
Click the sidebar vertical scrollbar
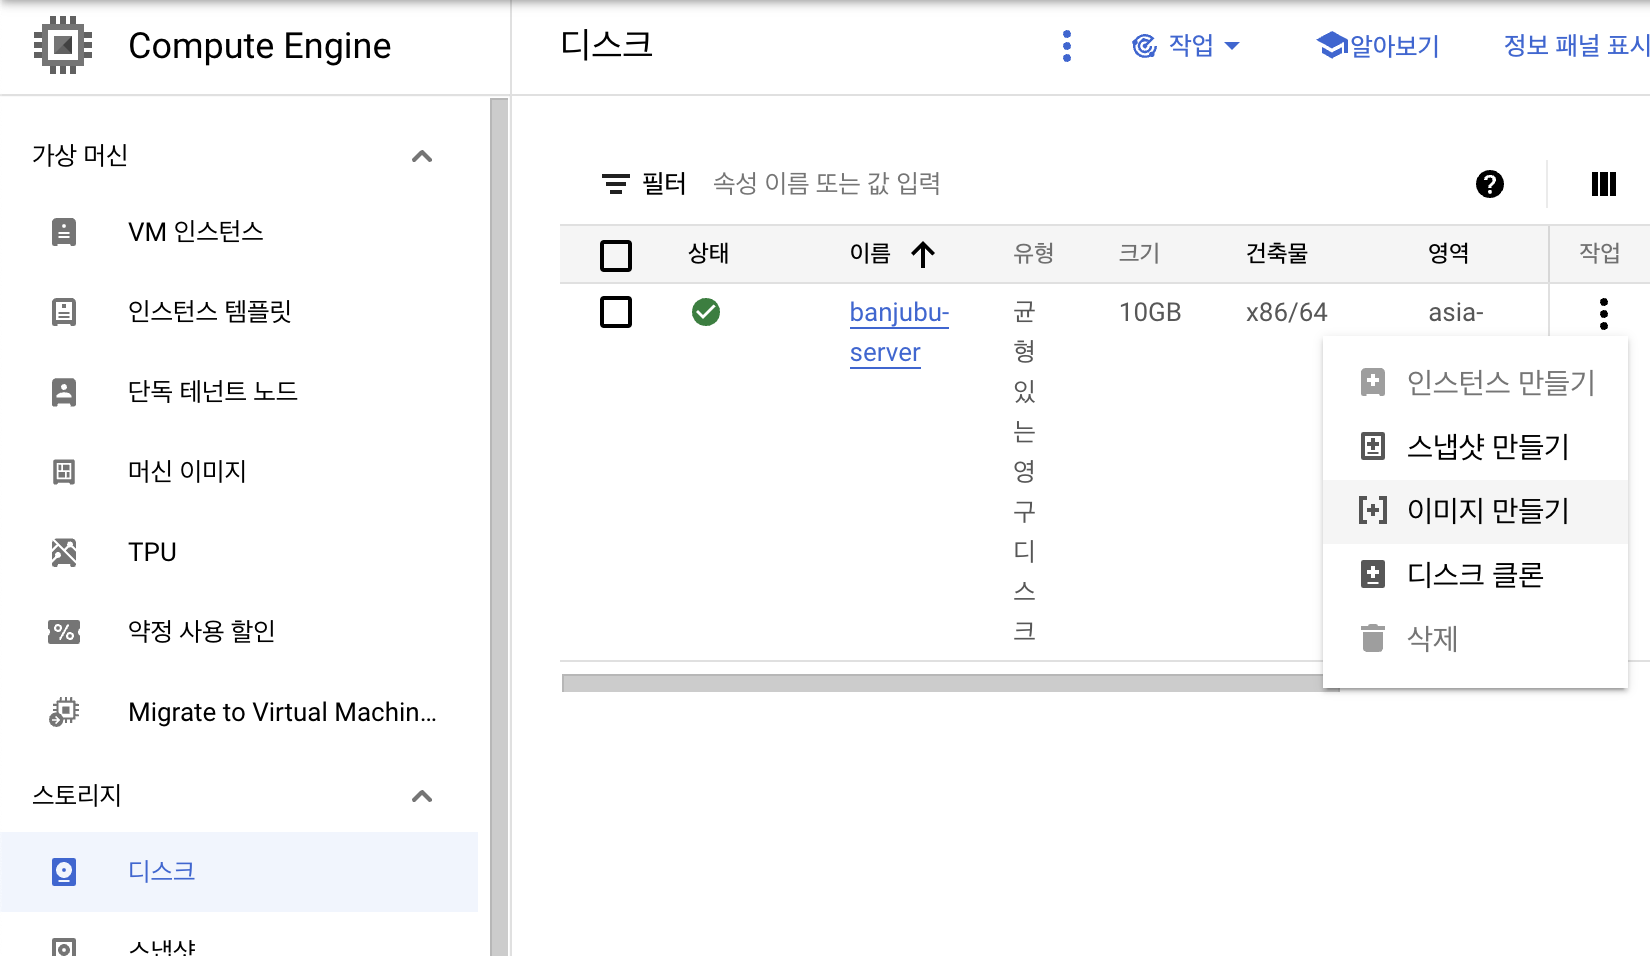[x=499, y=527]
